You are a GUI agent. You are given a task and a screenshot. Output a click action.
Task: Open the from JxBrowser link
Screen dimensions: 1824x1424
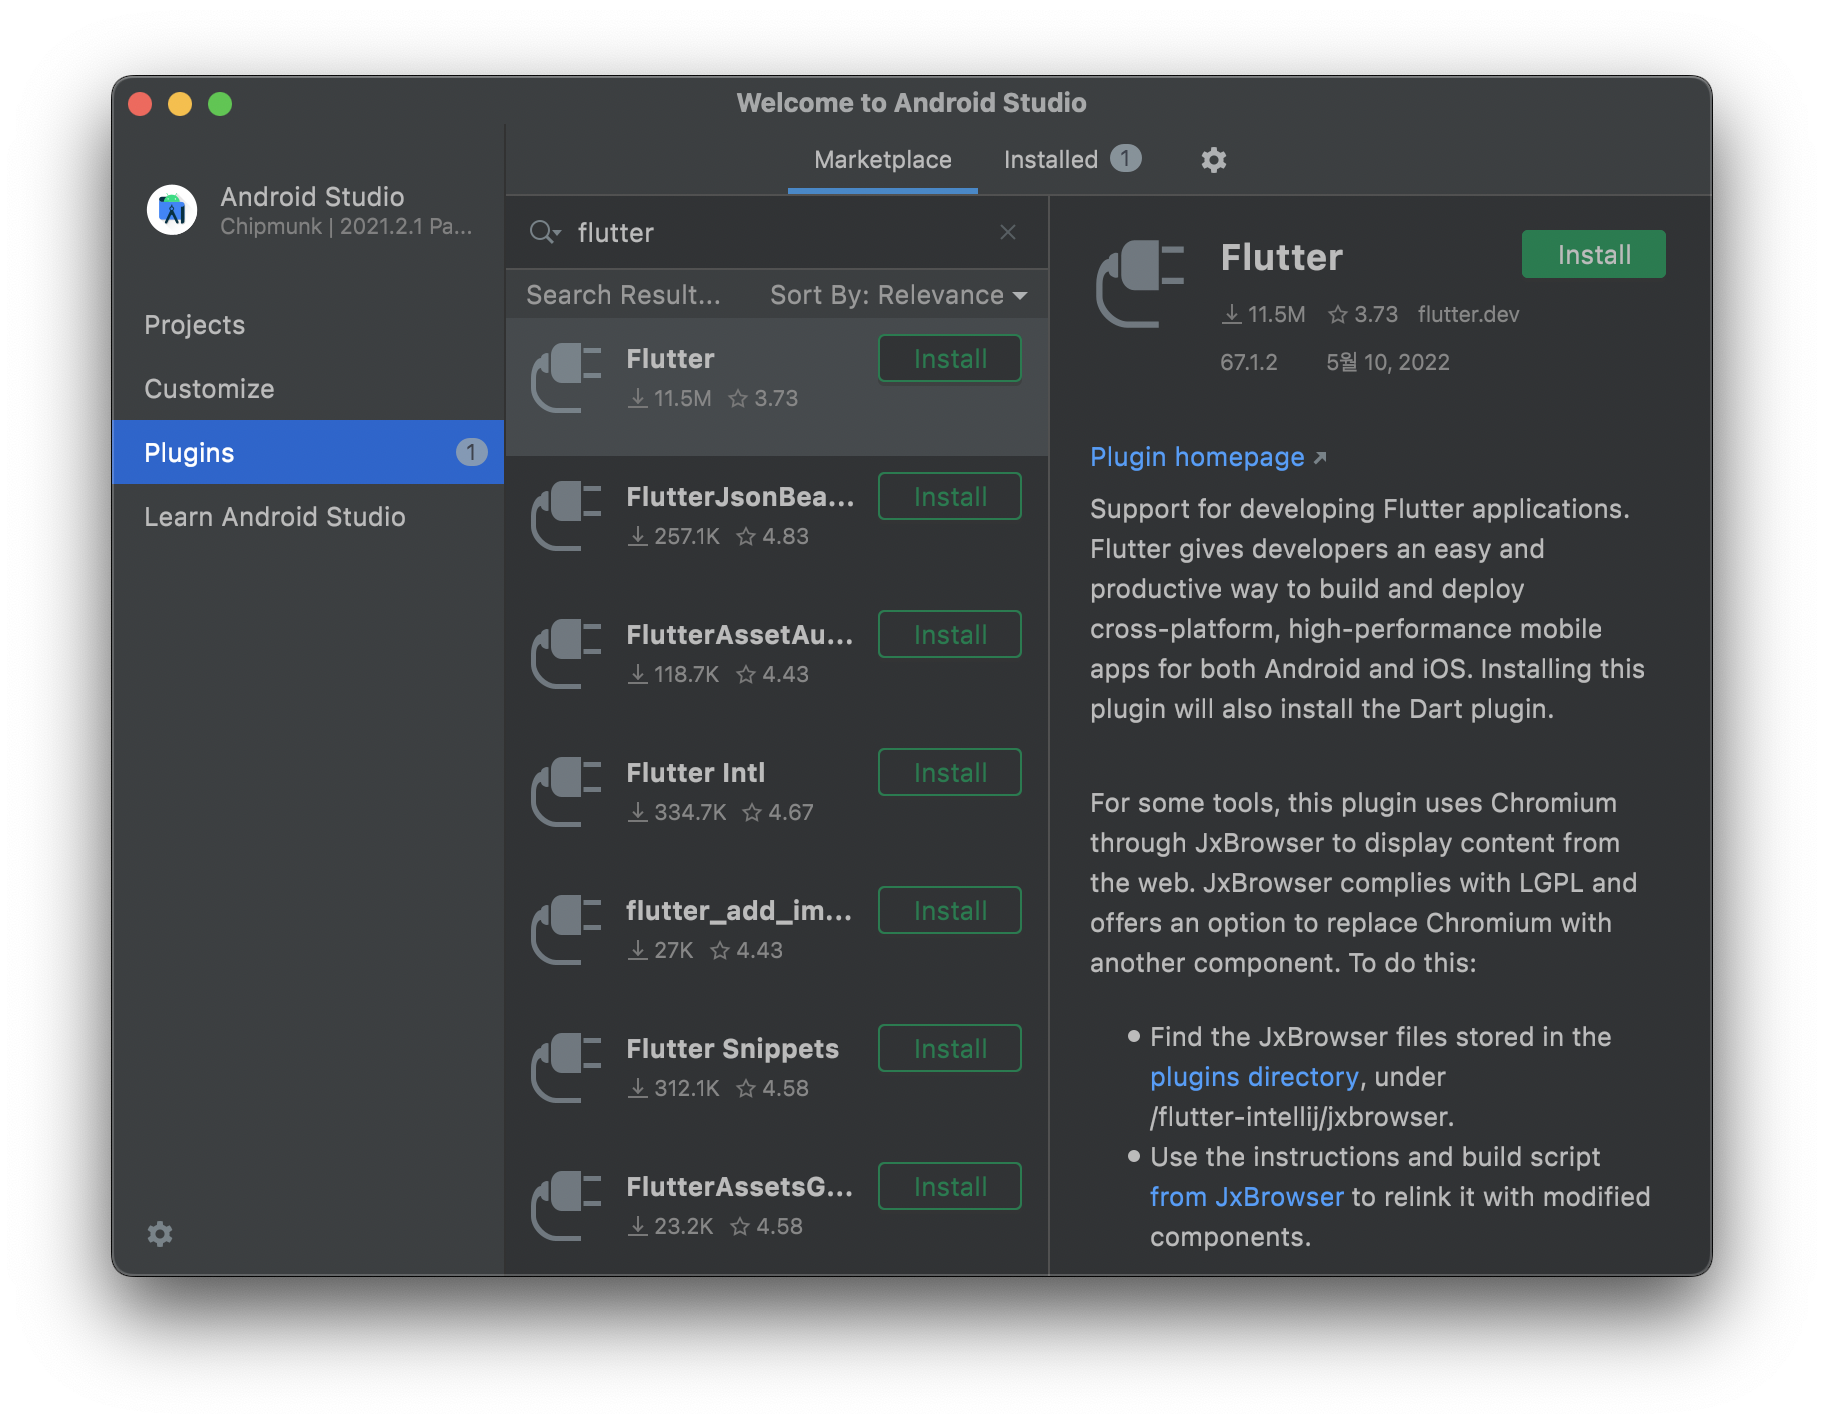pyautogui.click(x=1246, y=1197)
